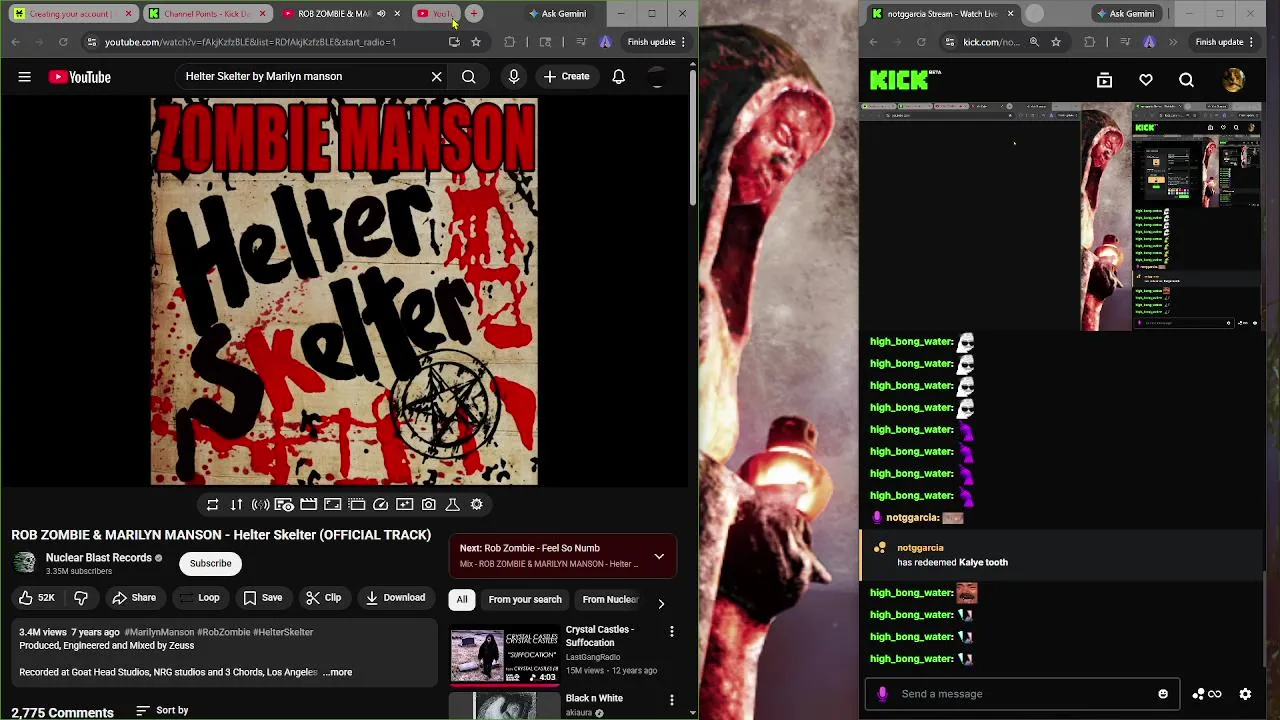Open options menu for Black n White video
The width and height of the screenshot is (1280, 720).
[x=672, y=700]
